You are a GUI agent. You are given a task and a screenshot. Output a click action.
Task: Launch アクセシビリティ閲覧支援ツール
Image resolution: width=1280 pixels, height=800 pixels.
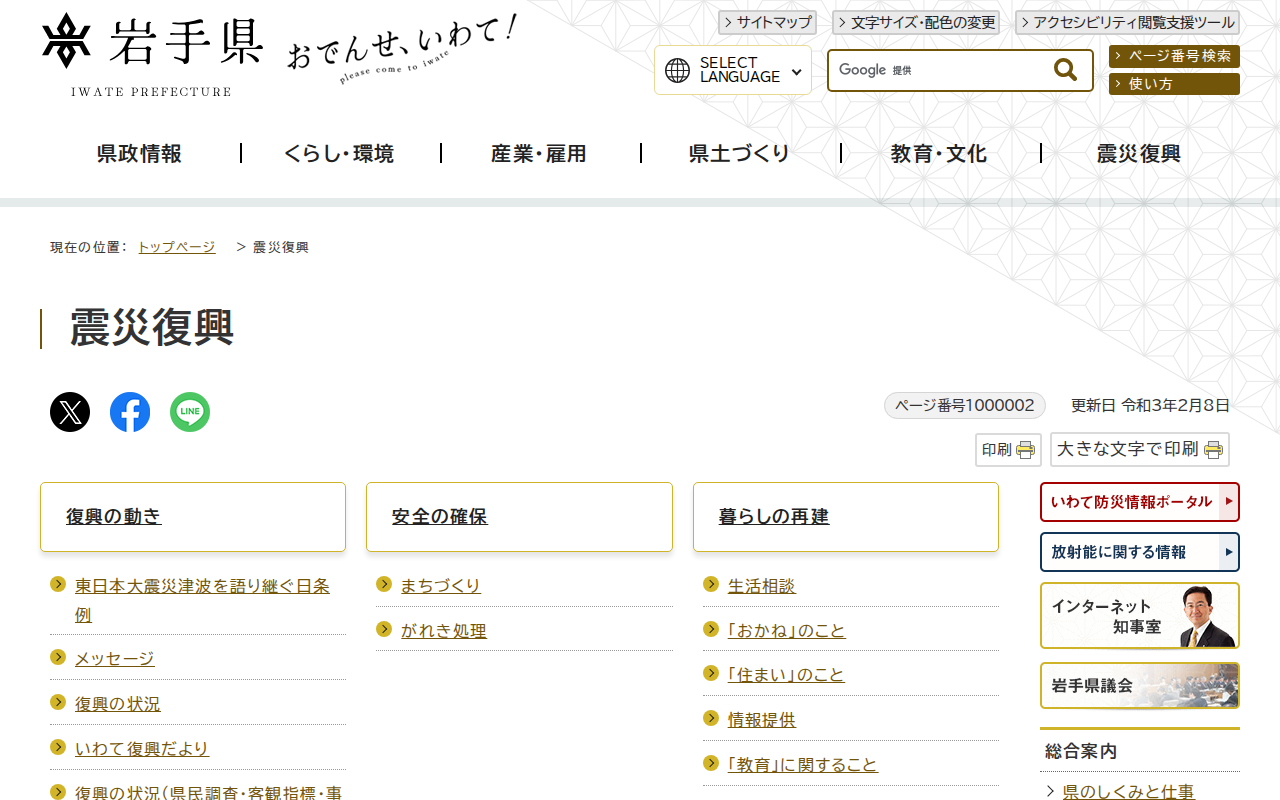pyautogui.click(x=1127, y=22)
